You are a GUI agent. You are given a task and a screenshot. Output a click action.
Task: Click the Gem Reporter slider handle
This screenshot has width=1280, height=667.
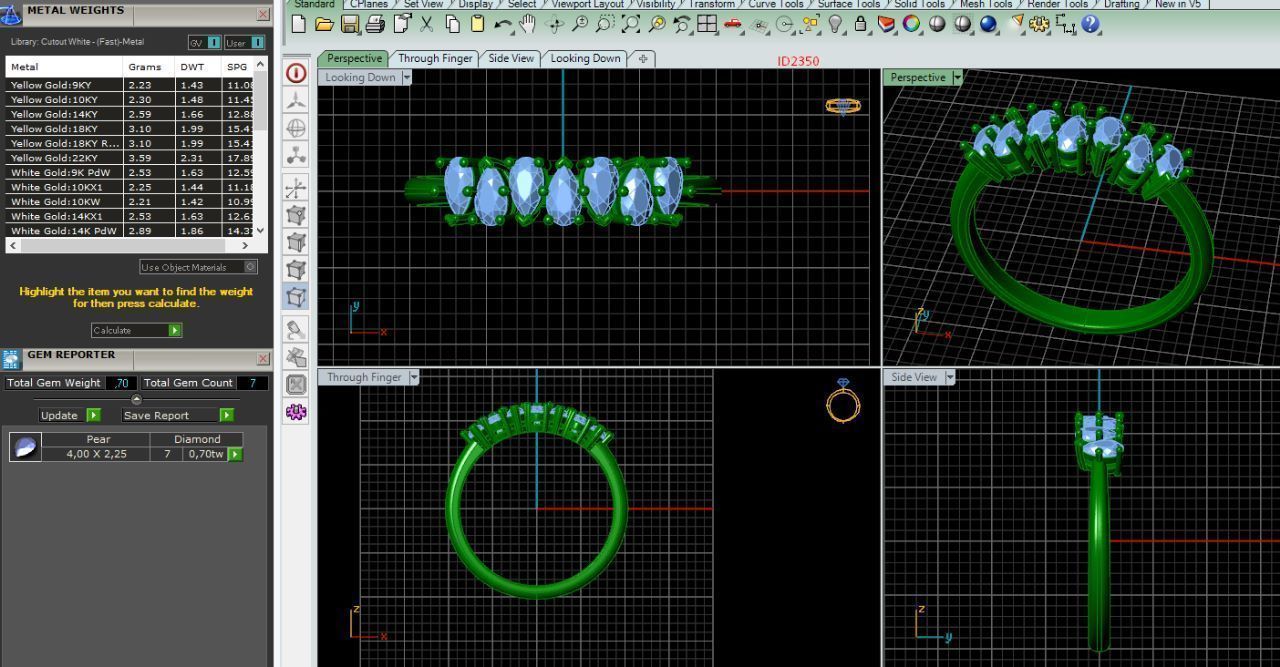tap(137, 399)
